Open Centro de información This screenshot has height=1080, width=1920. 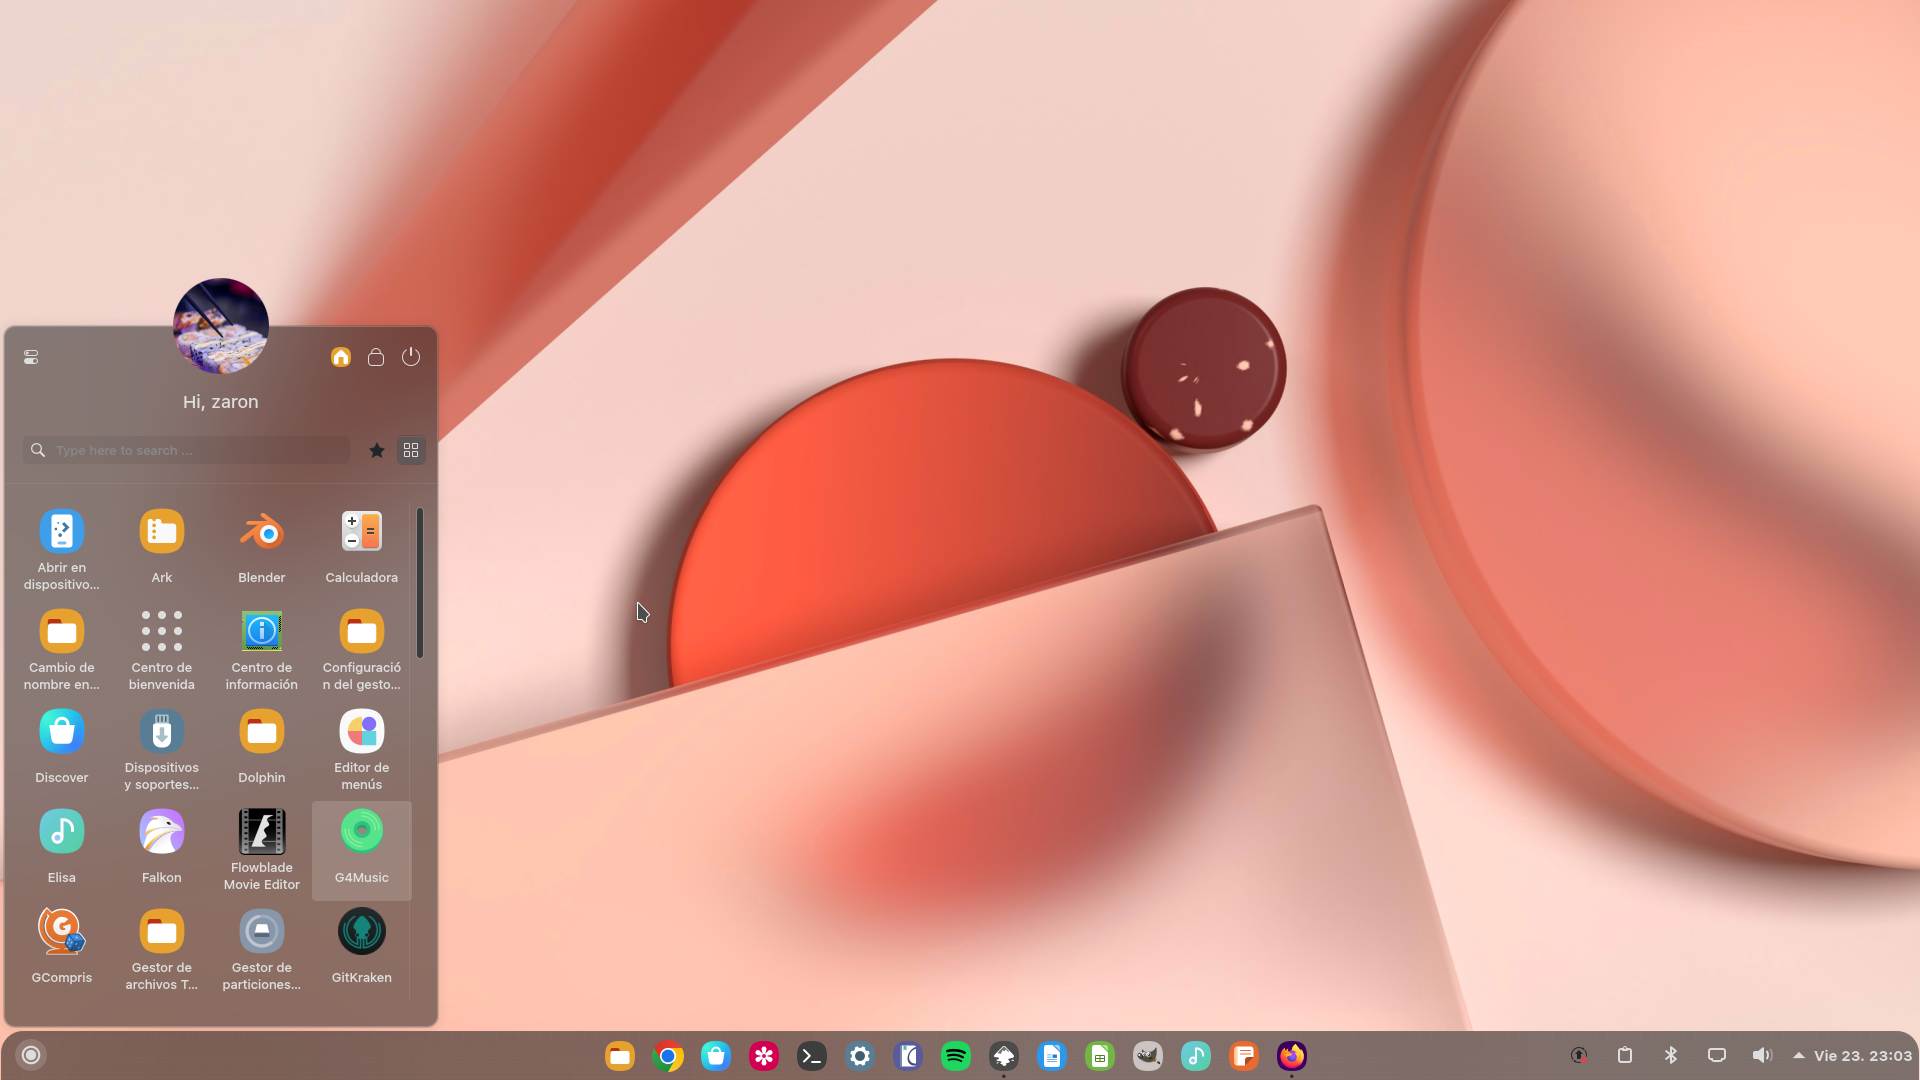click(262, 650)
